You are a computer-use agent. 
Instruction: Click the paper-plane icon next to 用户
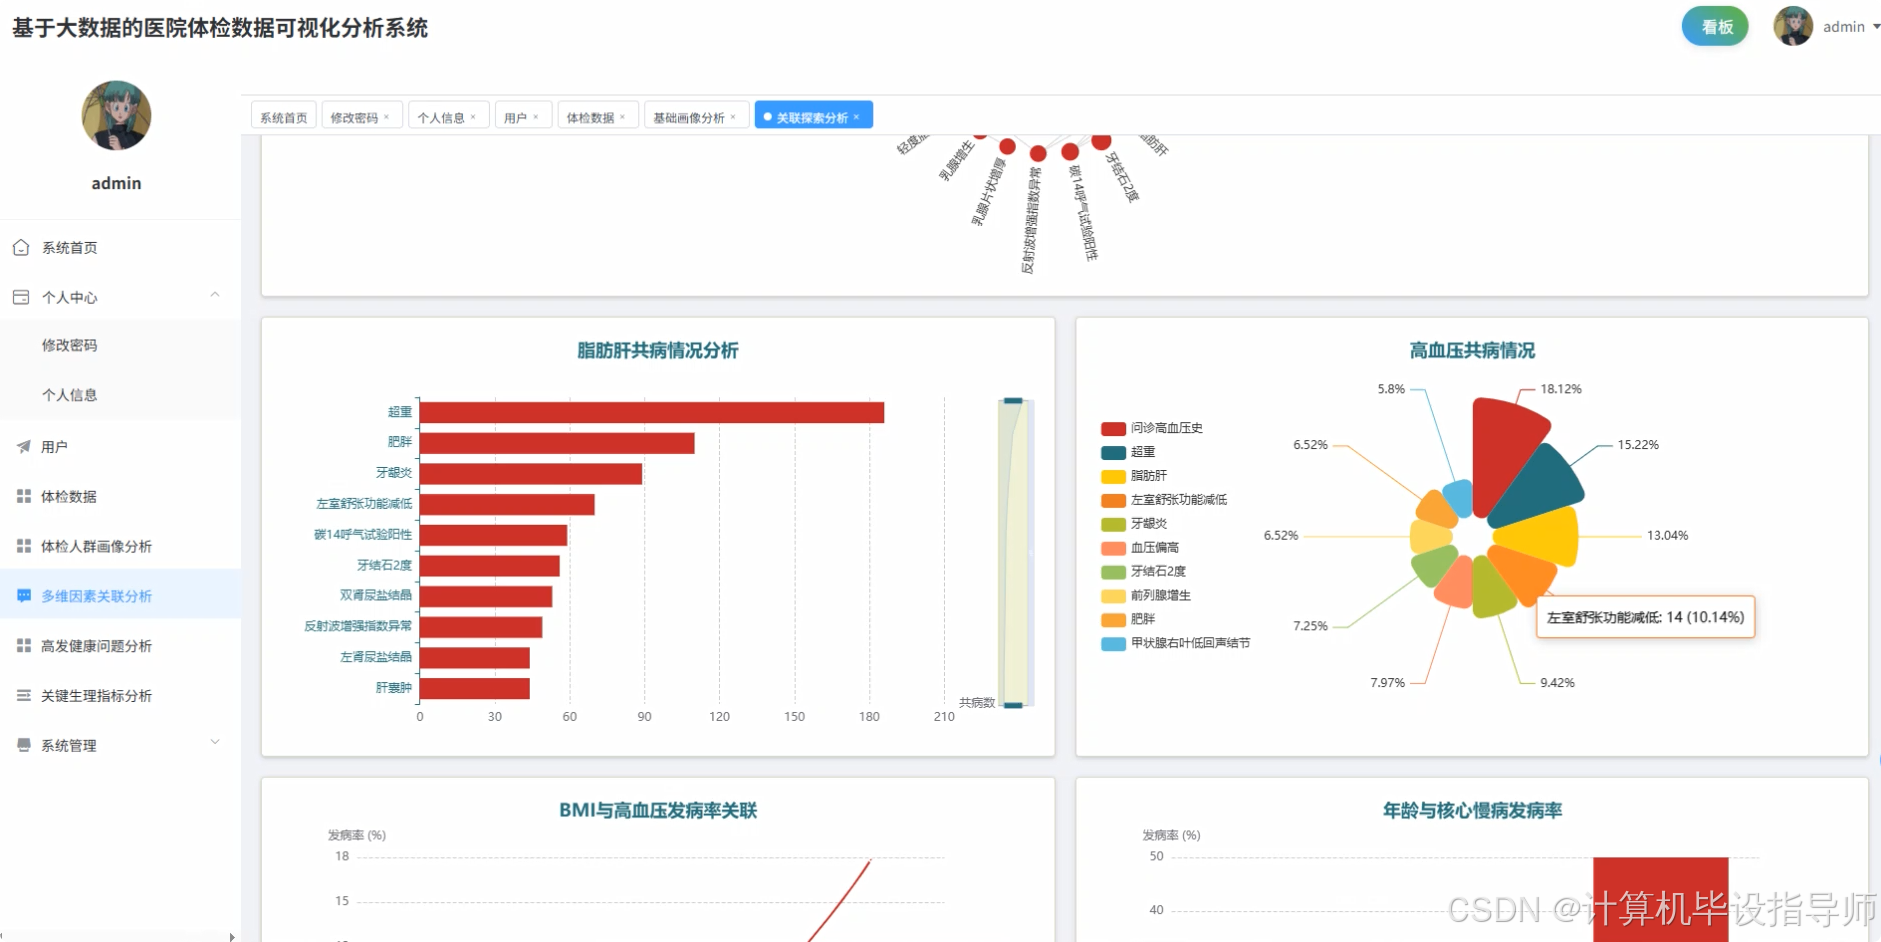23,447
